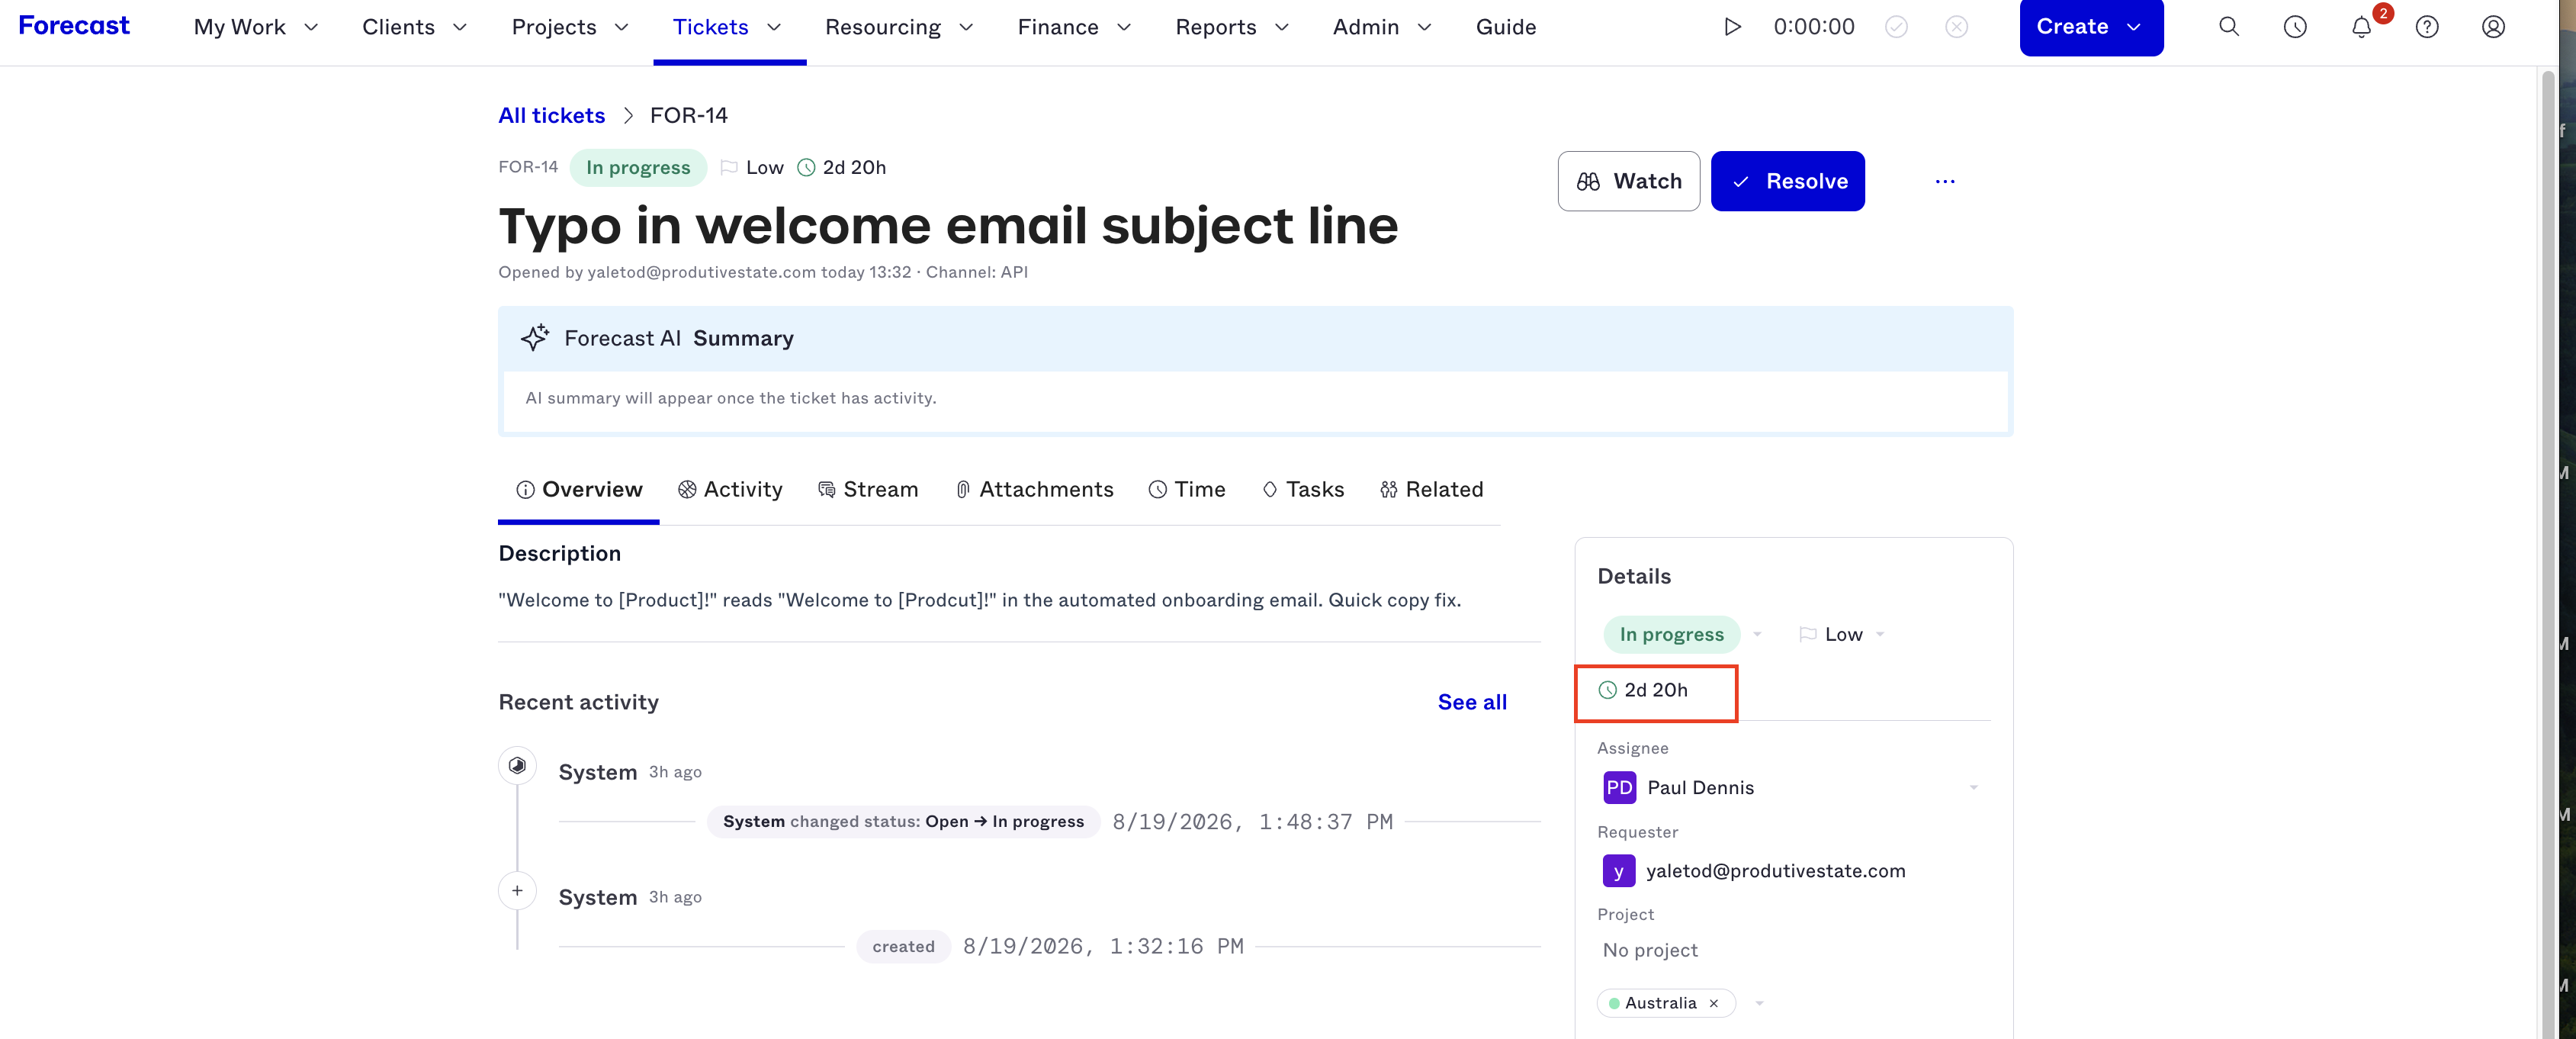This screenshot has height=1039, width=2576.
Task: Click the Forecast logo
Action: point(74,26)
